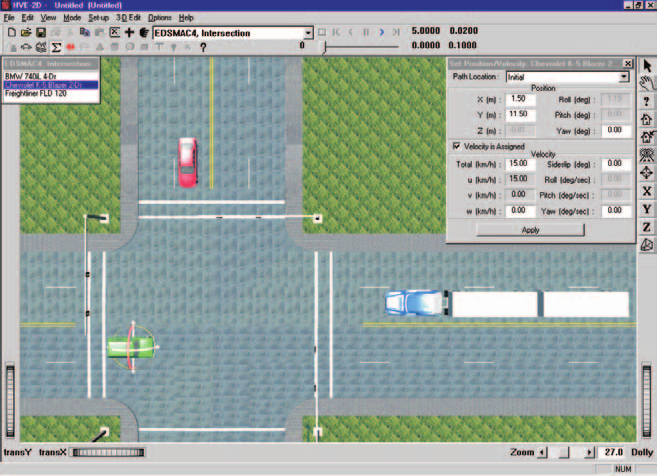Viewport: 657px width, 476px height.
Task: Click the question mark in right toolbar
Action: (x=647, y=101)
